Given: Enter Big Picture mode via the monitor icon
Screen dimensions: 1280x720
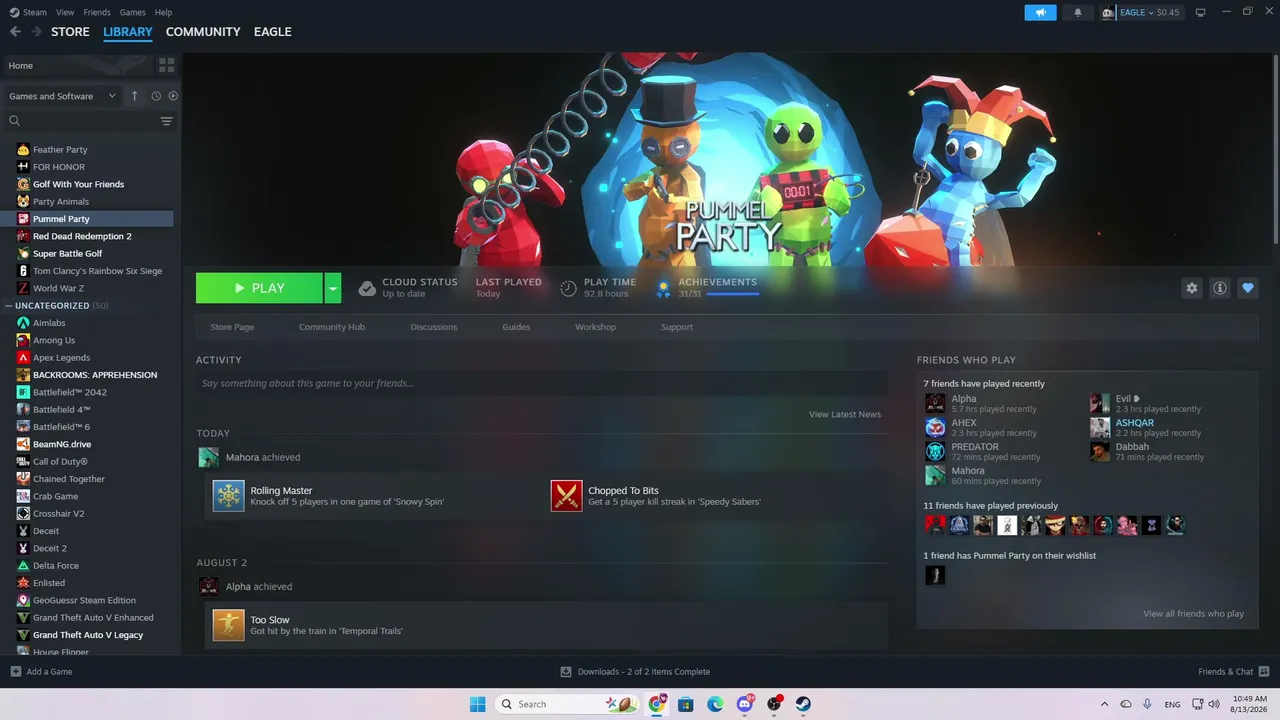Looking at the screenshot, I should click(x=1200, y=12).
